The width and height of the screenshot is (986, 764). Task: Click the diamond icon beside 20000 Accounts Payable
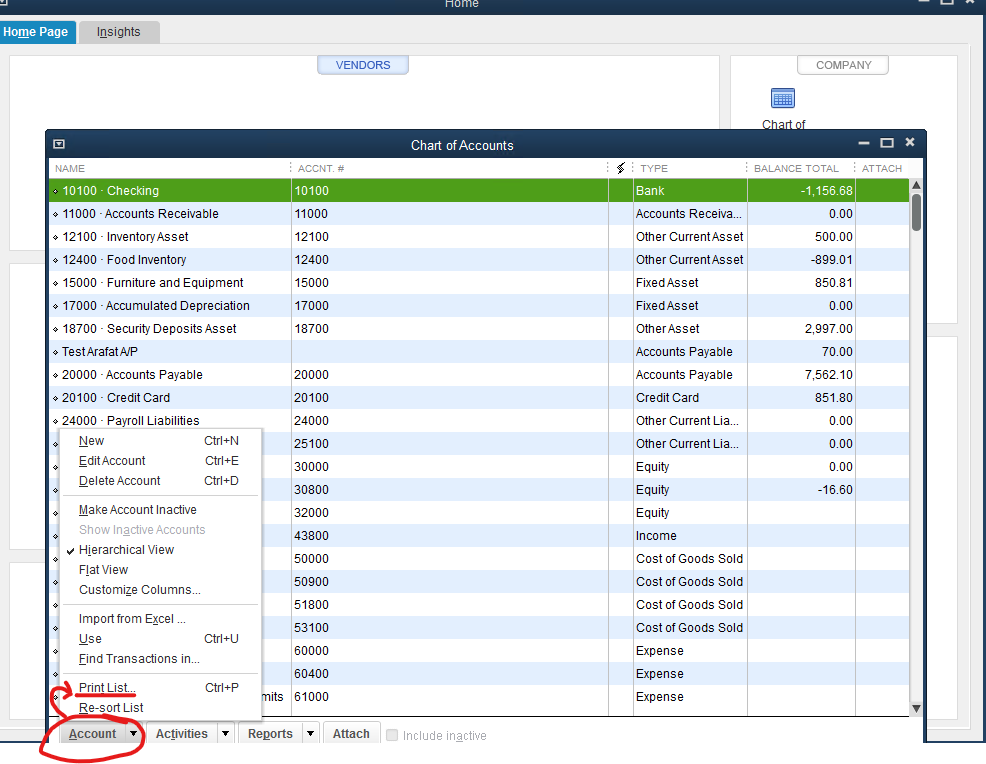(x=57, y=374)
